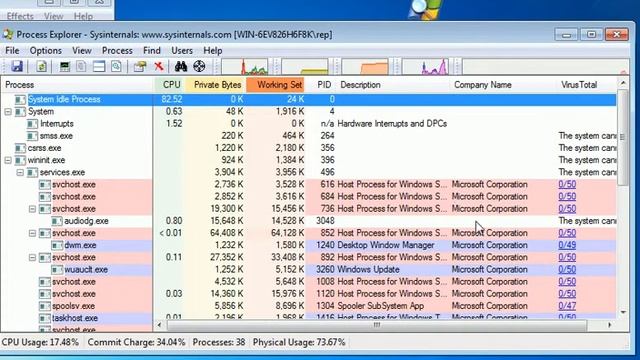Image resolution: width=640 pixels, height=360 pixels.
Task: Collapse svchost.exe PID 736 node
Action: click(32, 209)
